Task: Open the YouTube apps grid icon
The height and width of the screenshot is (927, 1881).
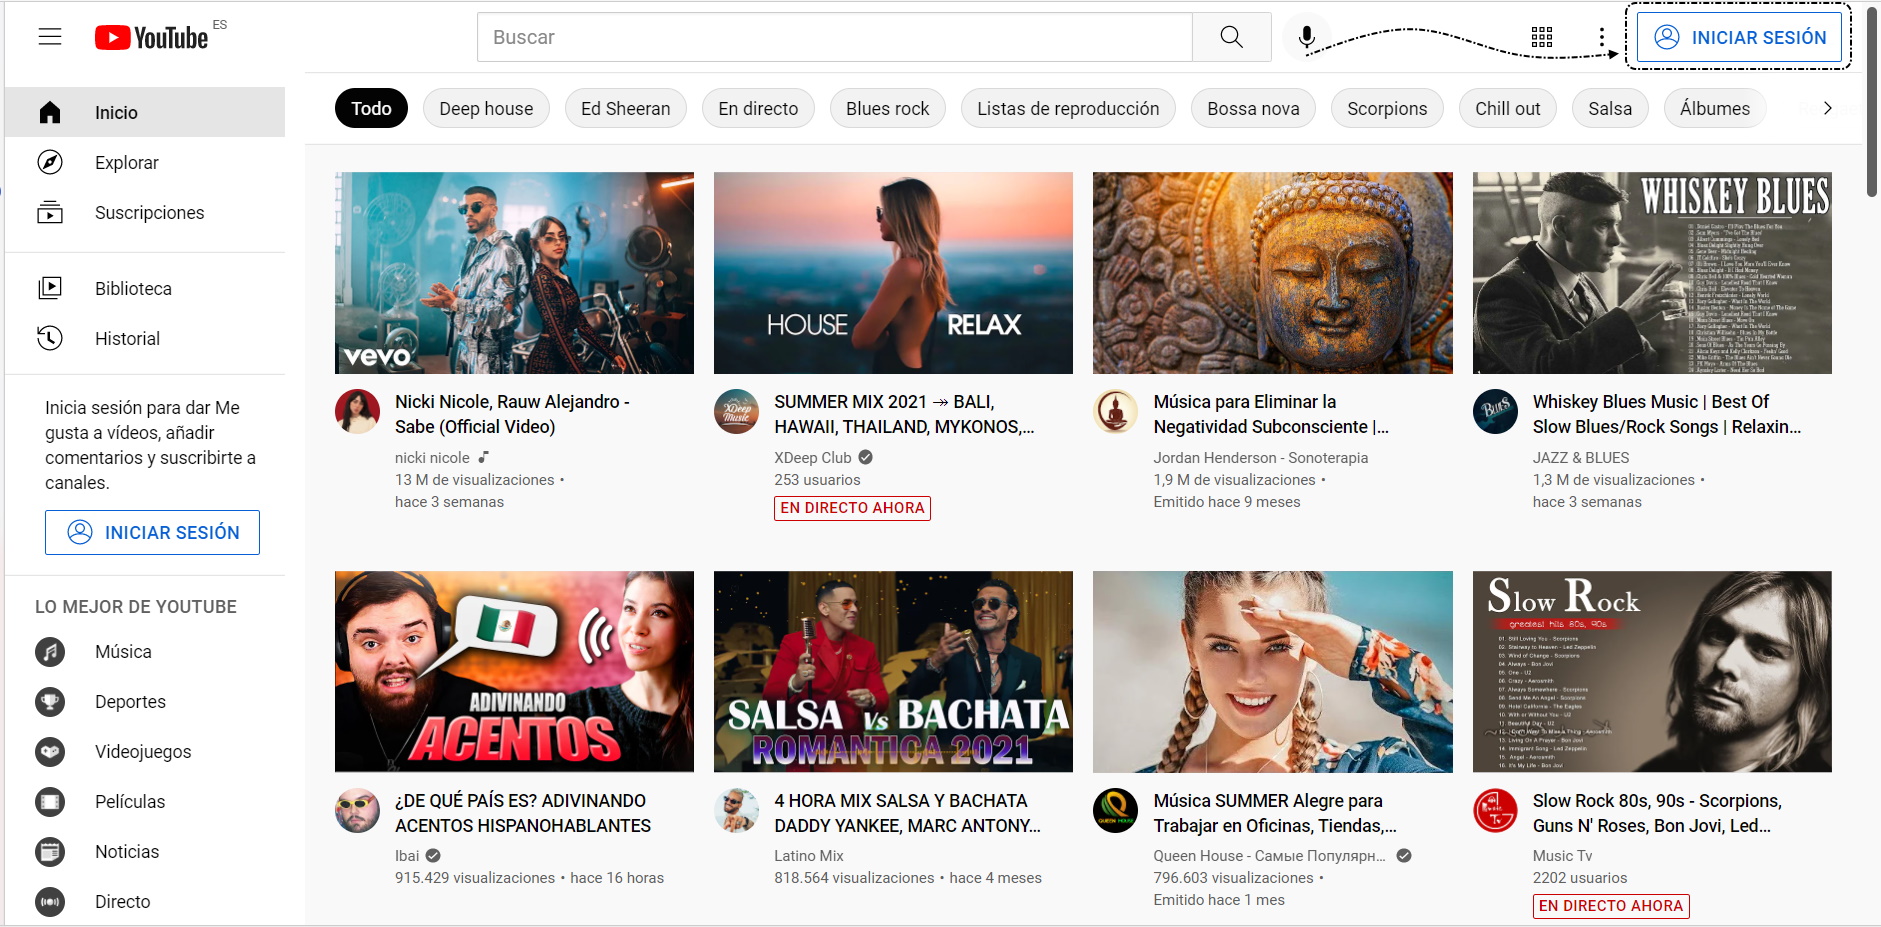Action: click(1542, 37)
